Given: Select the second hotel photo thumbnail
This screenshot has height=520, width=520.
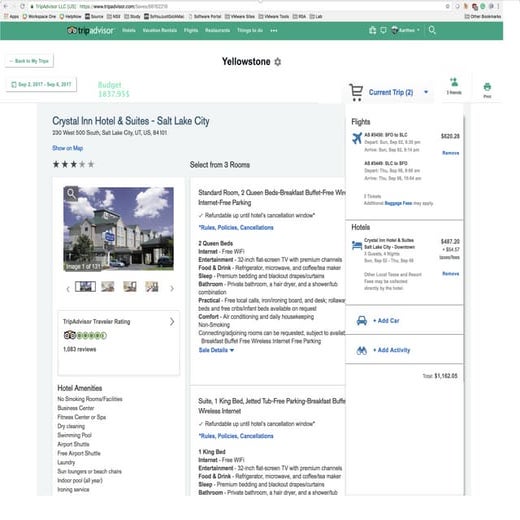Looking at the screenshot, I should [108, 287].
